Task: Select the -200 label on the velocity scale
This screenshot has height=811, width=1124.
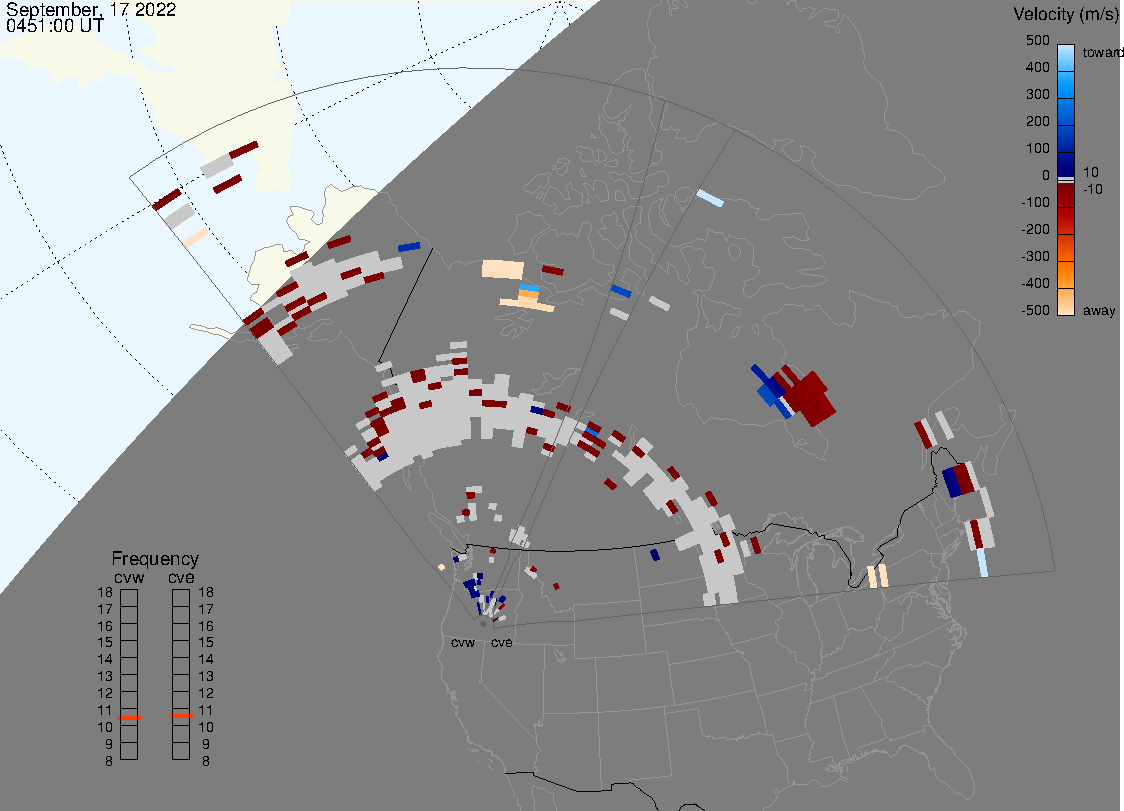Action: point(1036,229)
